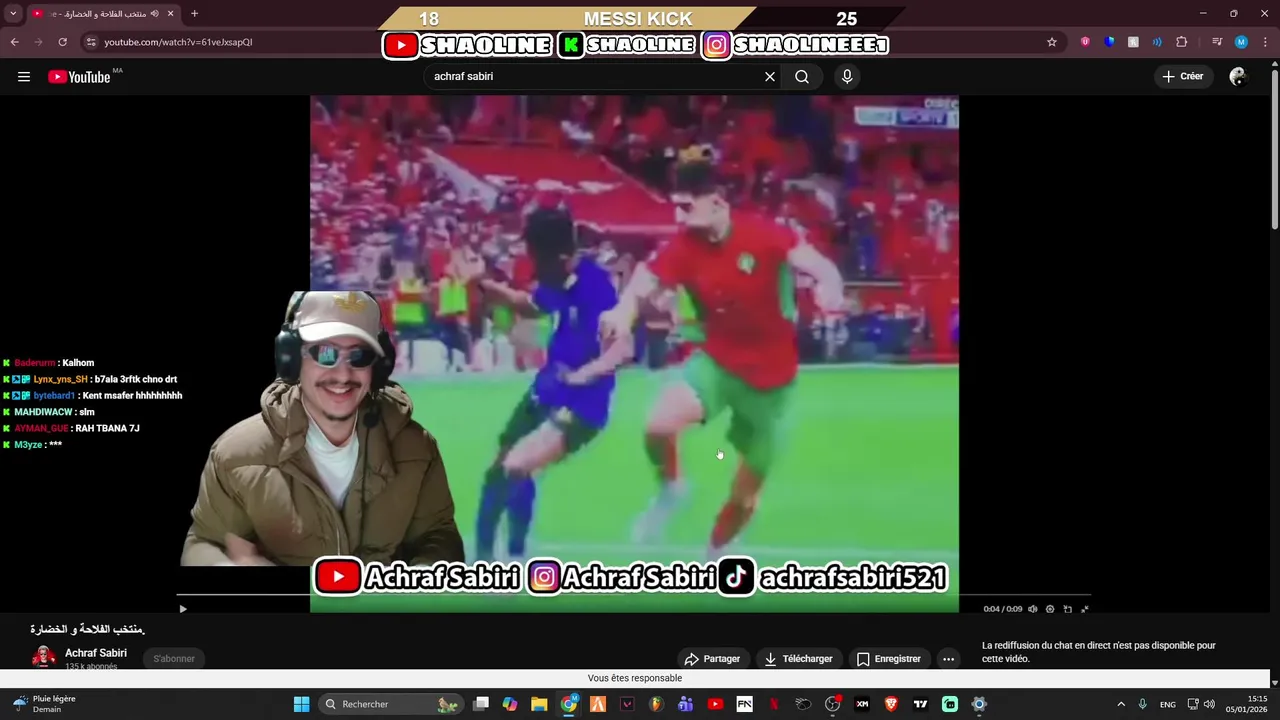Click the taskbar Rechercher search box

[x=390, y=704]
